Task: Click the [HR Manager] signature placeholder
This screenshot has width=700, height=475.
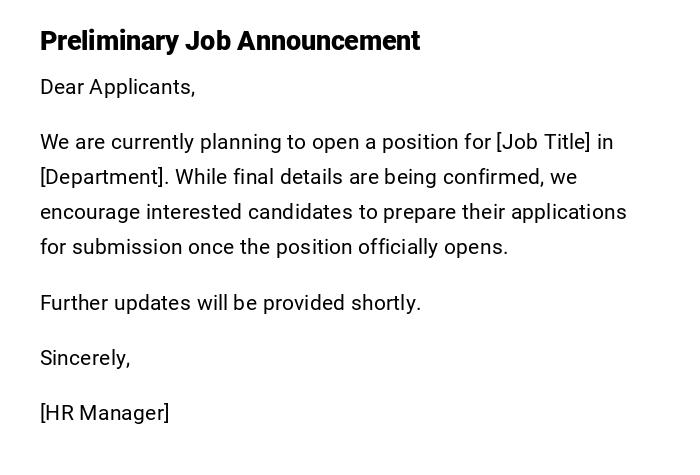Action: (105, 413)
